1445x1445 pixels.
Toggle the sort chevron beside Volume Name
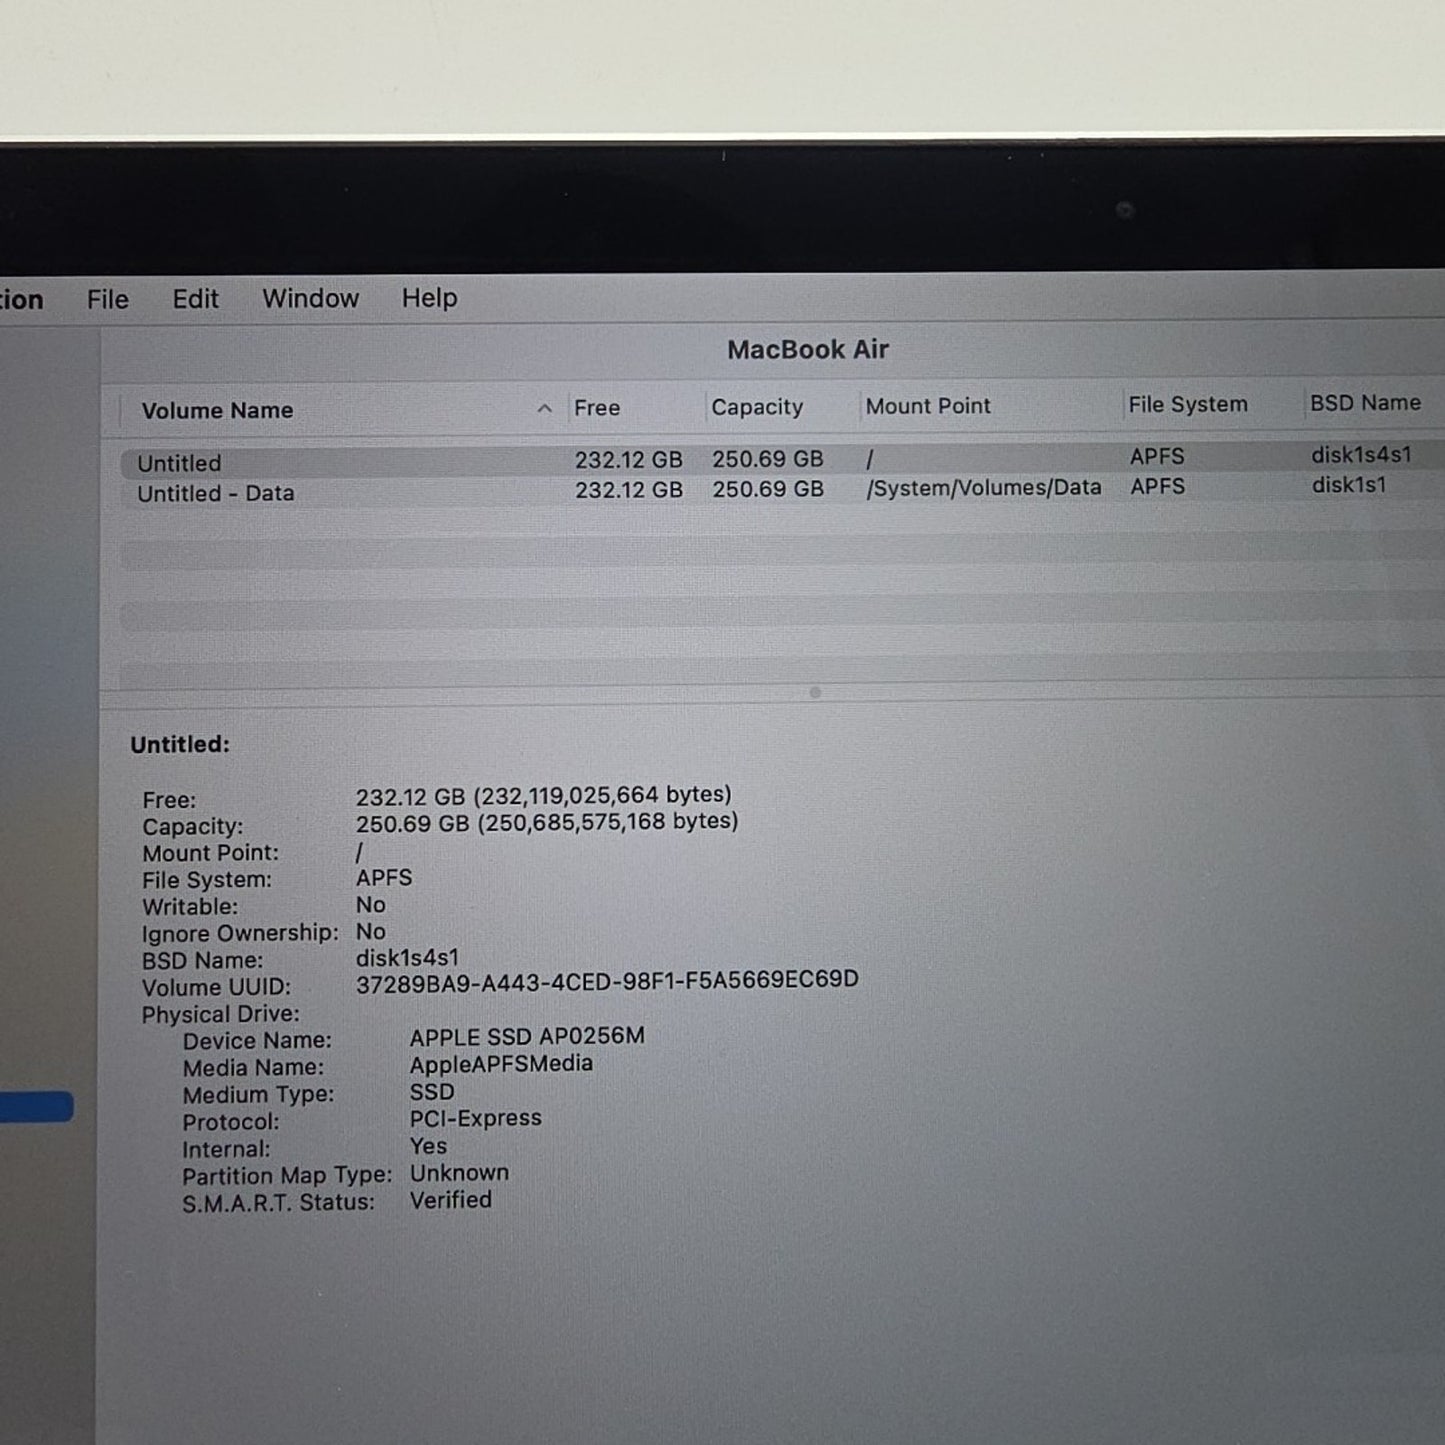(x=544, y=409)
